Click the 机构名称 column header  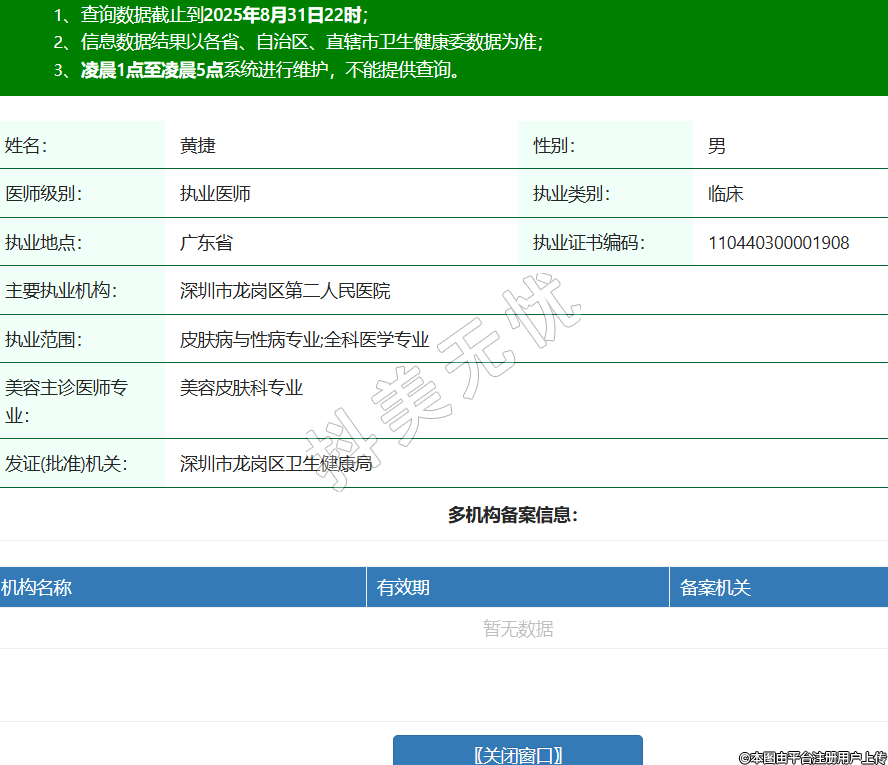coord(36,588)
